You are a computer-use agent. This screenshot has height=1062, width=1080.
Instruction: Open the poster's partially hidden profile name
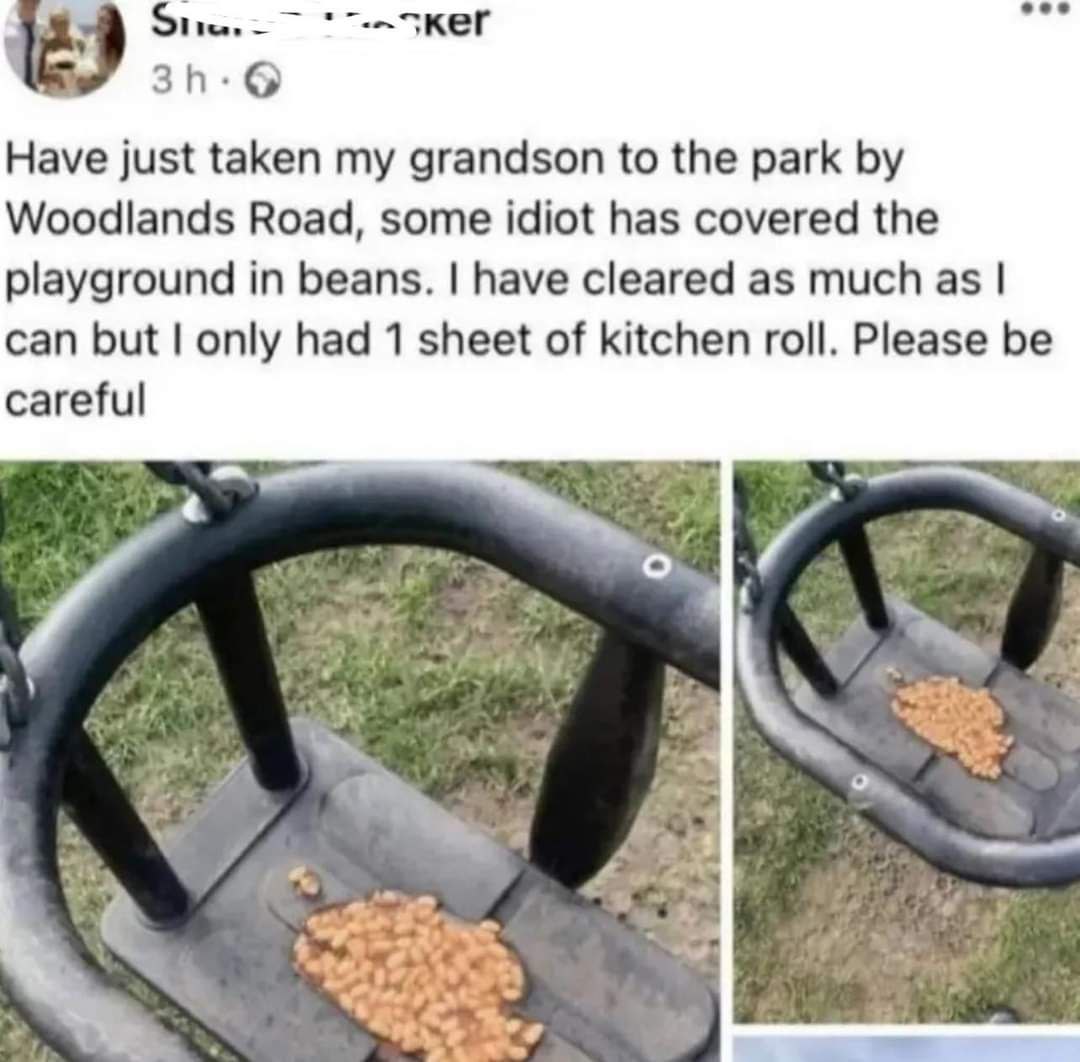(x=320, y=21)
